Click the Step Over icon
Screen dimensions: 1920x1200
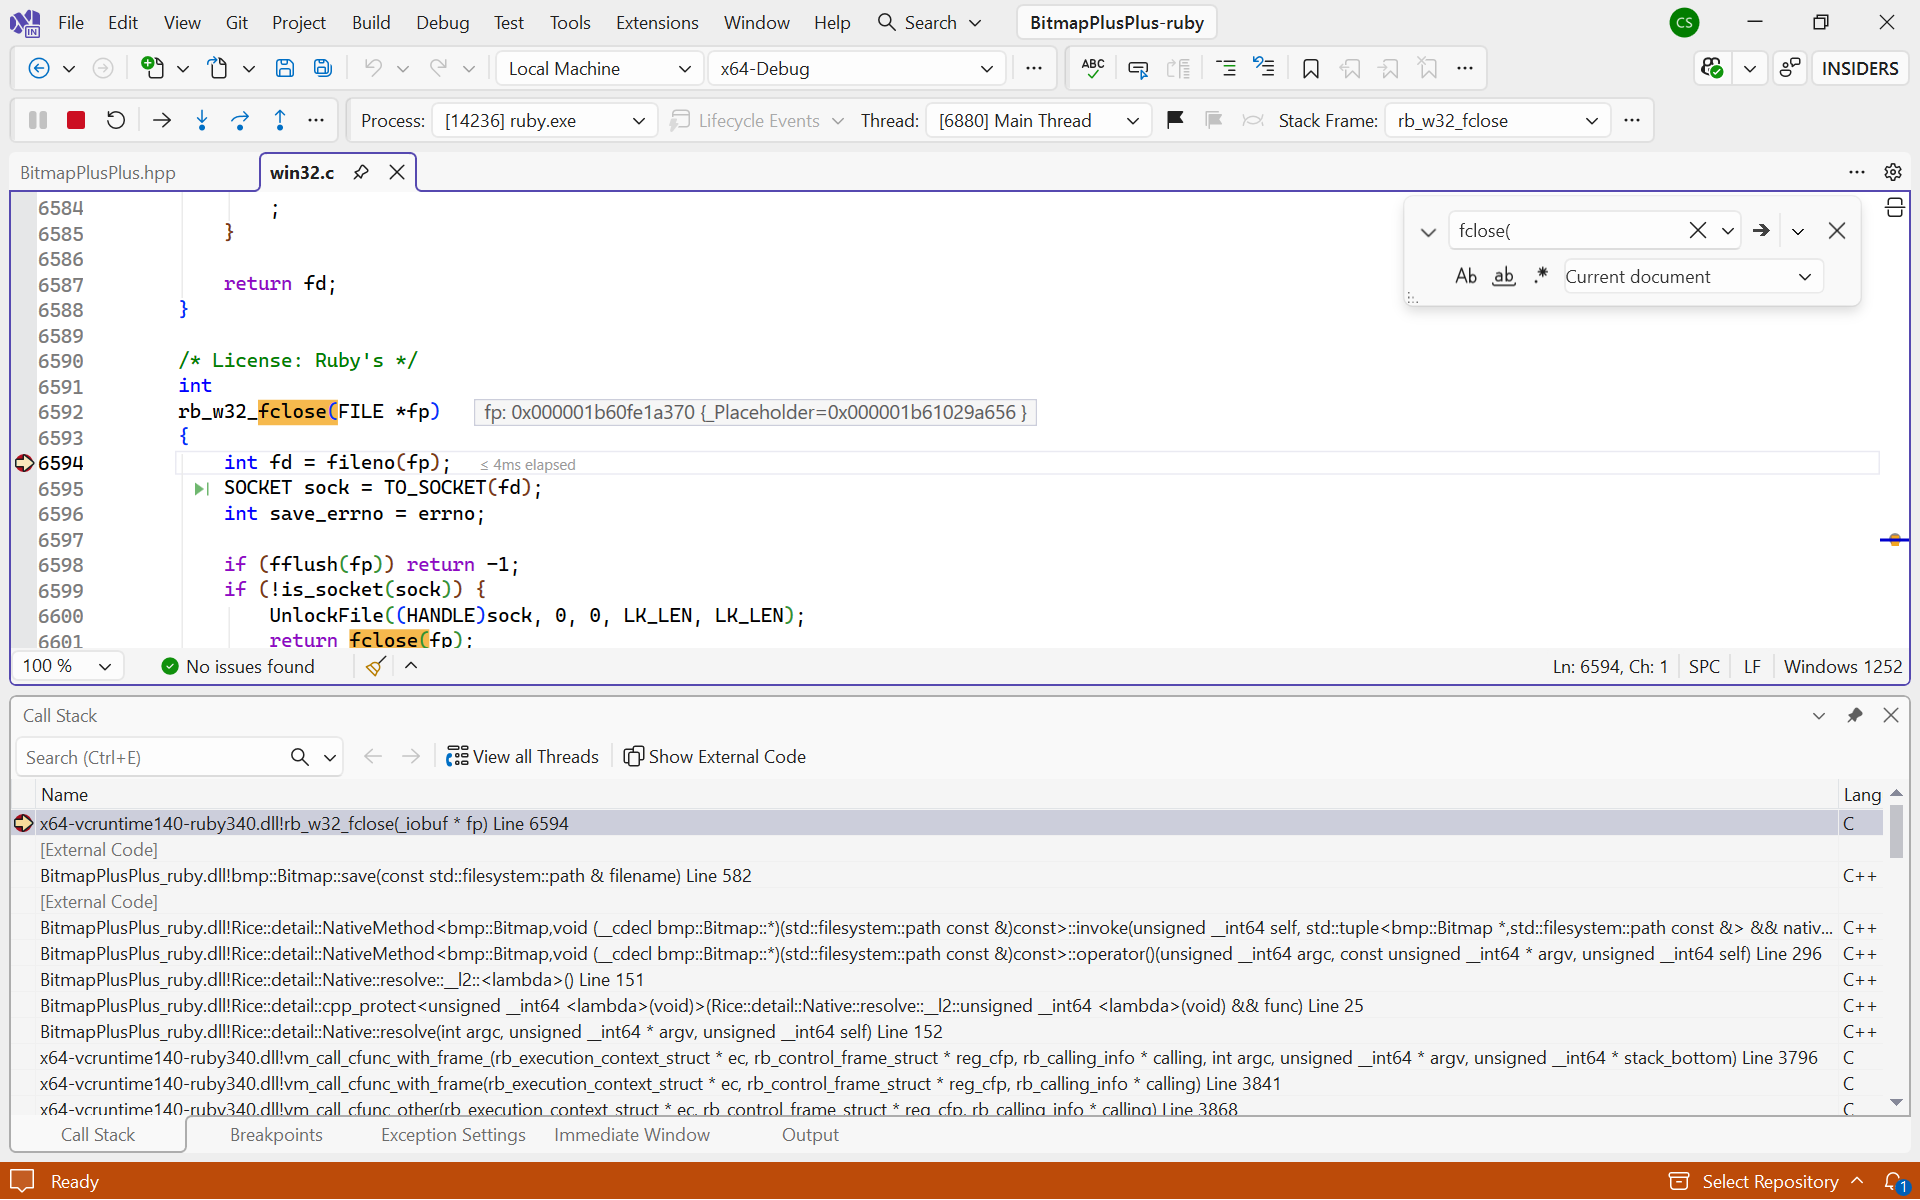click(240, 120)
